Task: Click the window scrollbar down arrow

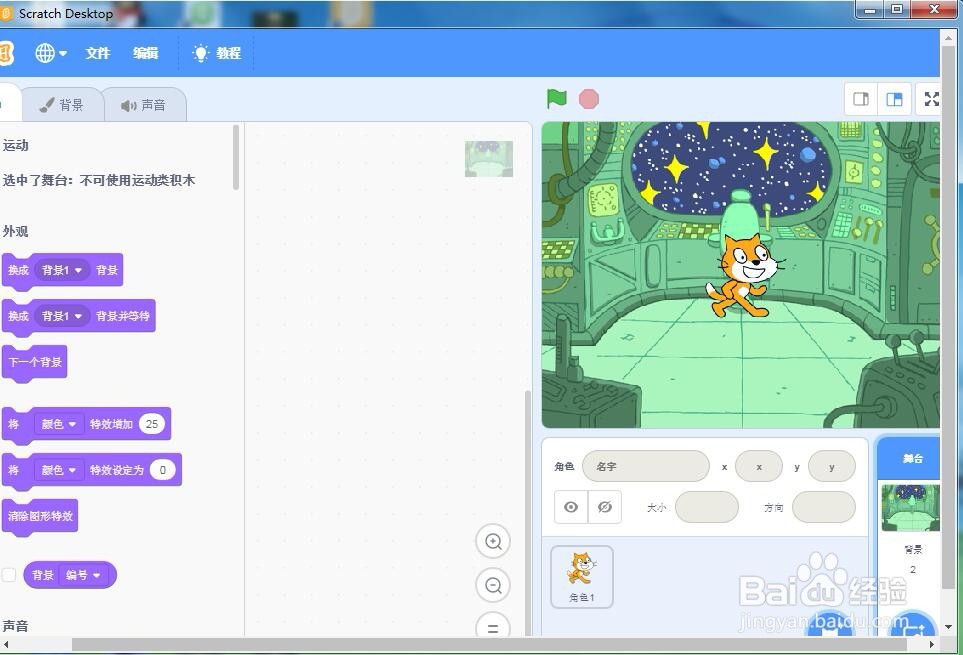Action: pyautogui.click(x=948, y=627)
